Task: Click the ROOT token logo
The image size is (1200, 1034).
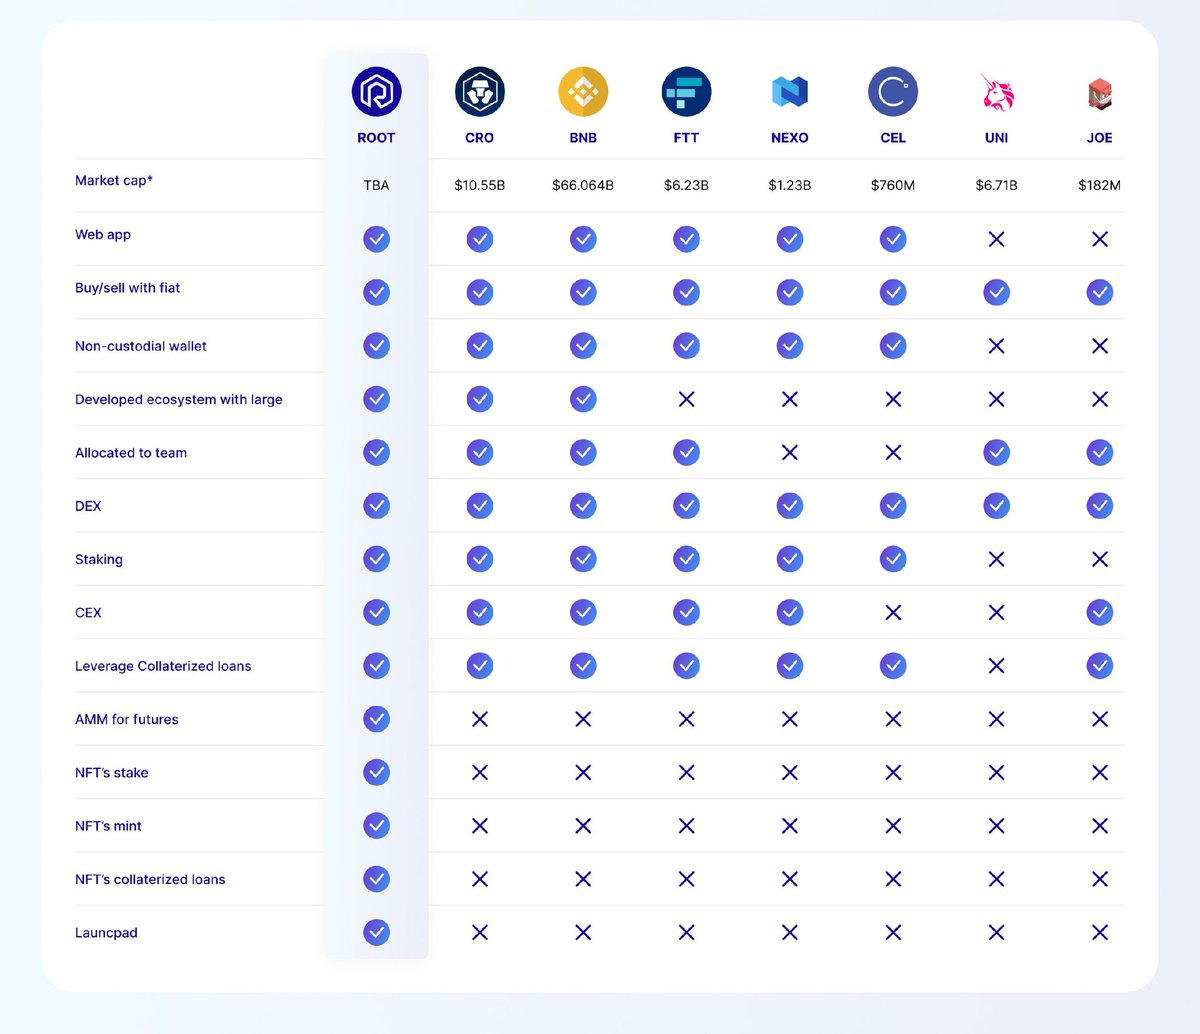Action: tap(376, 92)
